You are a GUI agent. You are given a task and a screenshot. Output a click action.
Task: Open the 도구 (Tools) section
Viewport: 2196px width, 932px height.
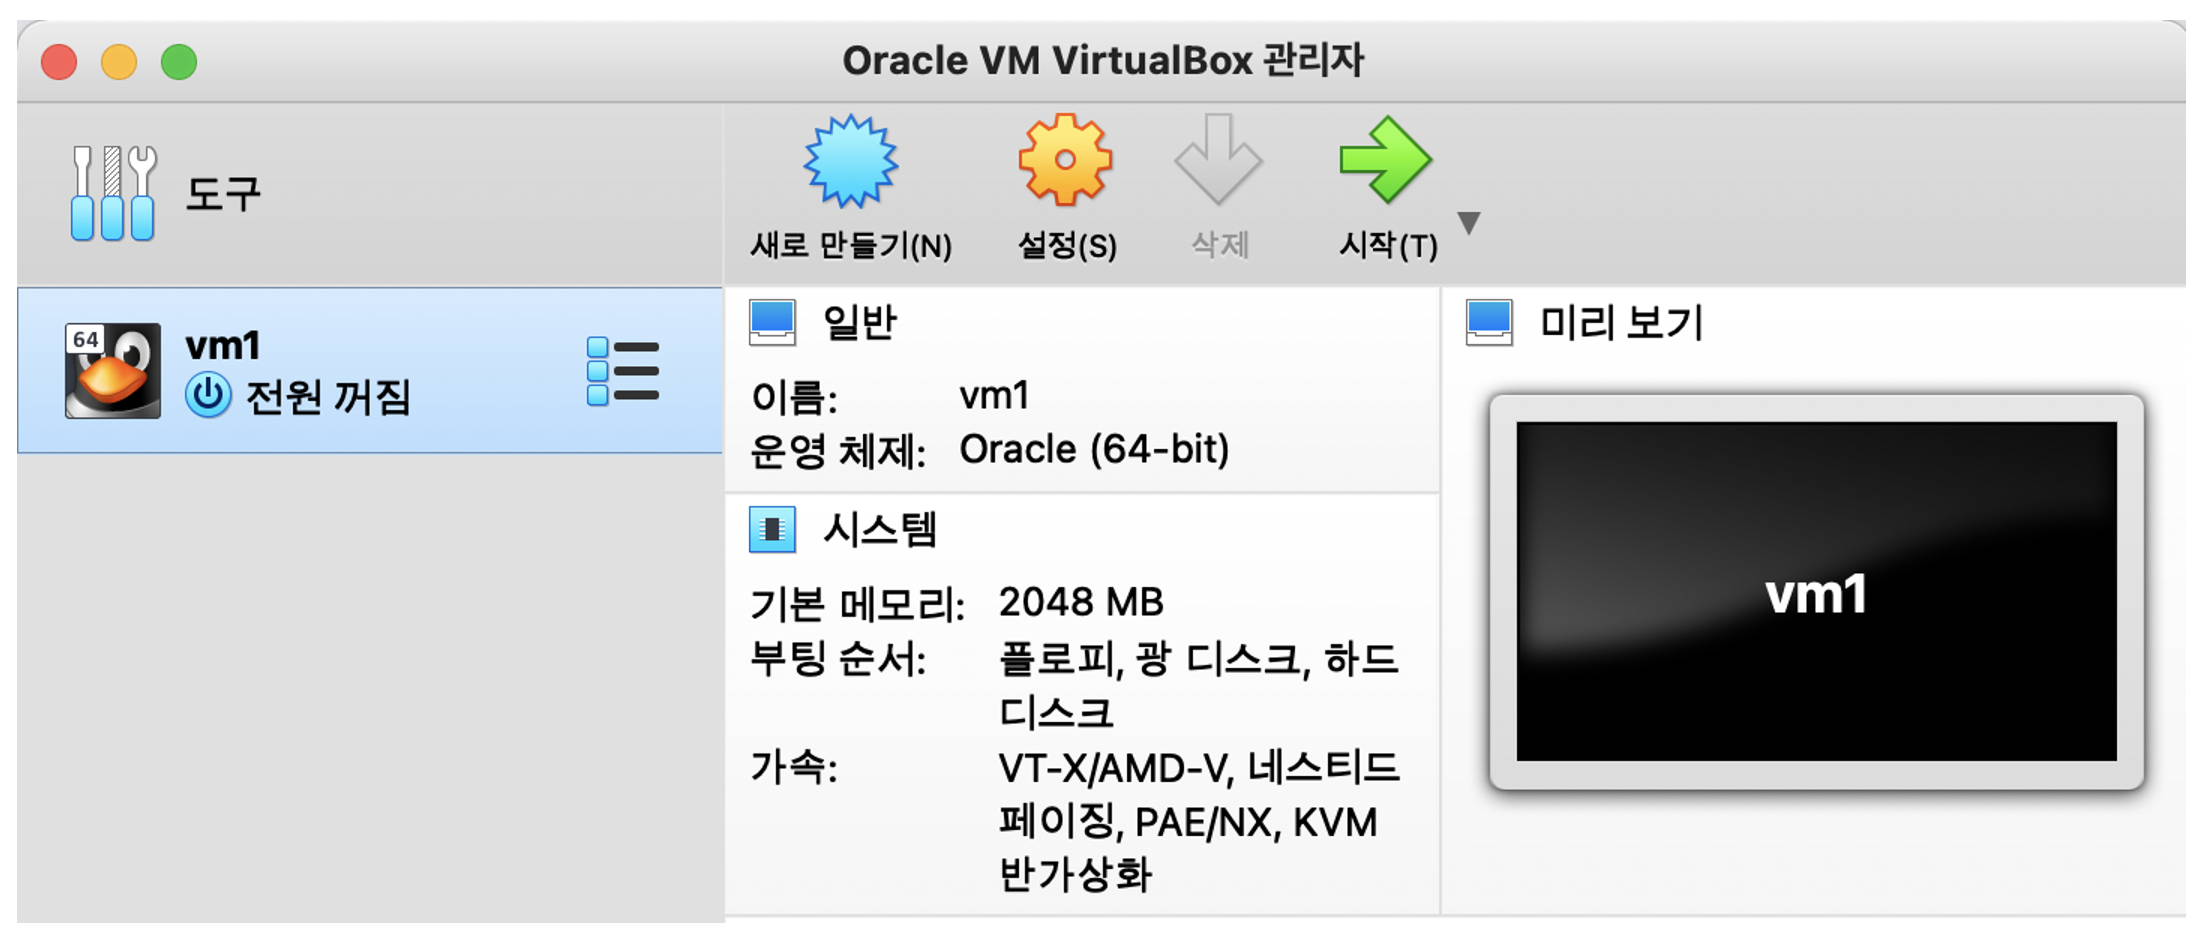[x=370, y=193]
